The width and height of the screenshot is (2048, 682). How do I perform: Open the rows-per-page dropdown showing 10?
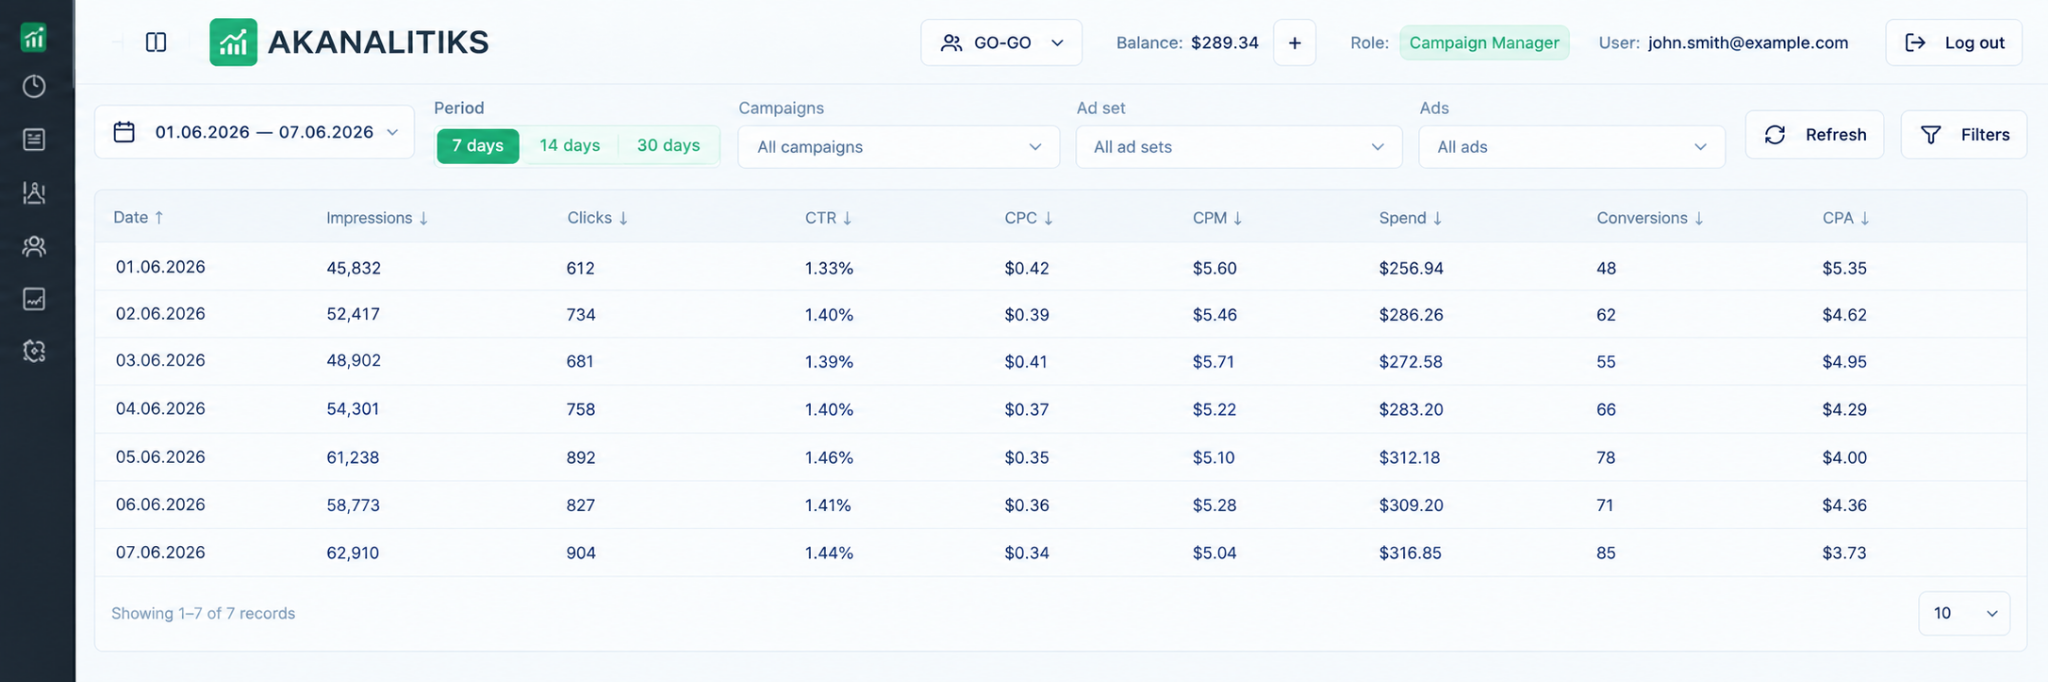coord(1964,613)
